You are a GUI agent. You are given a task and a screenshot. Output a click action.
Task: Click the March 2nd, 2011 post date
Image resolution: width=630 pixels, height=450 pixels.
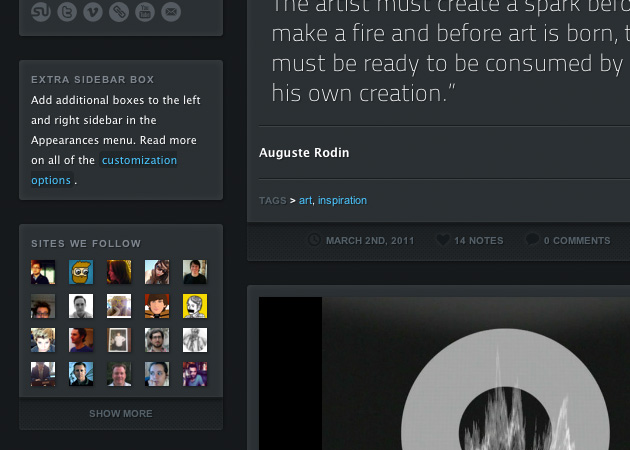tap(369, 240)
